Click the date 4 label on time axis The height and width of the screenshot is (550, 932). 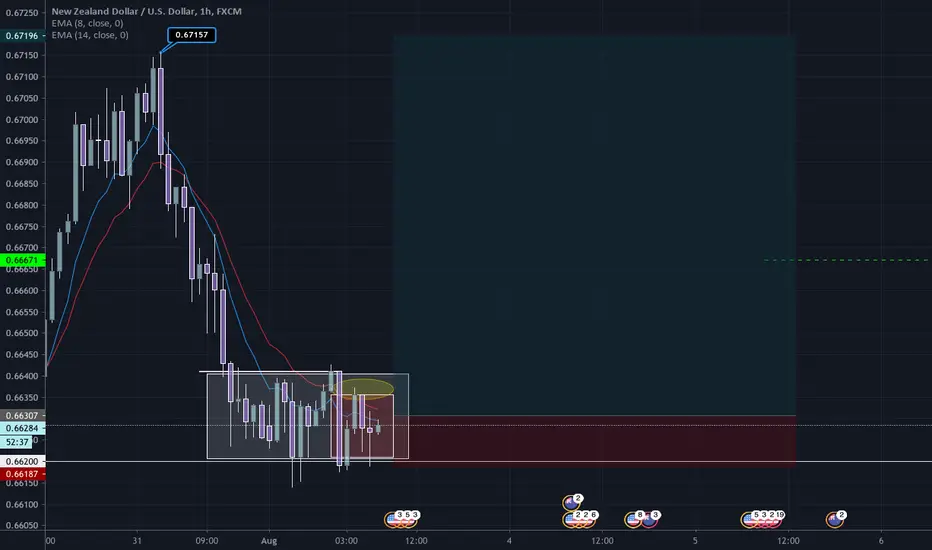point(509,540)
